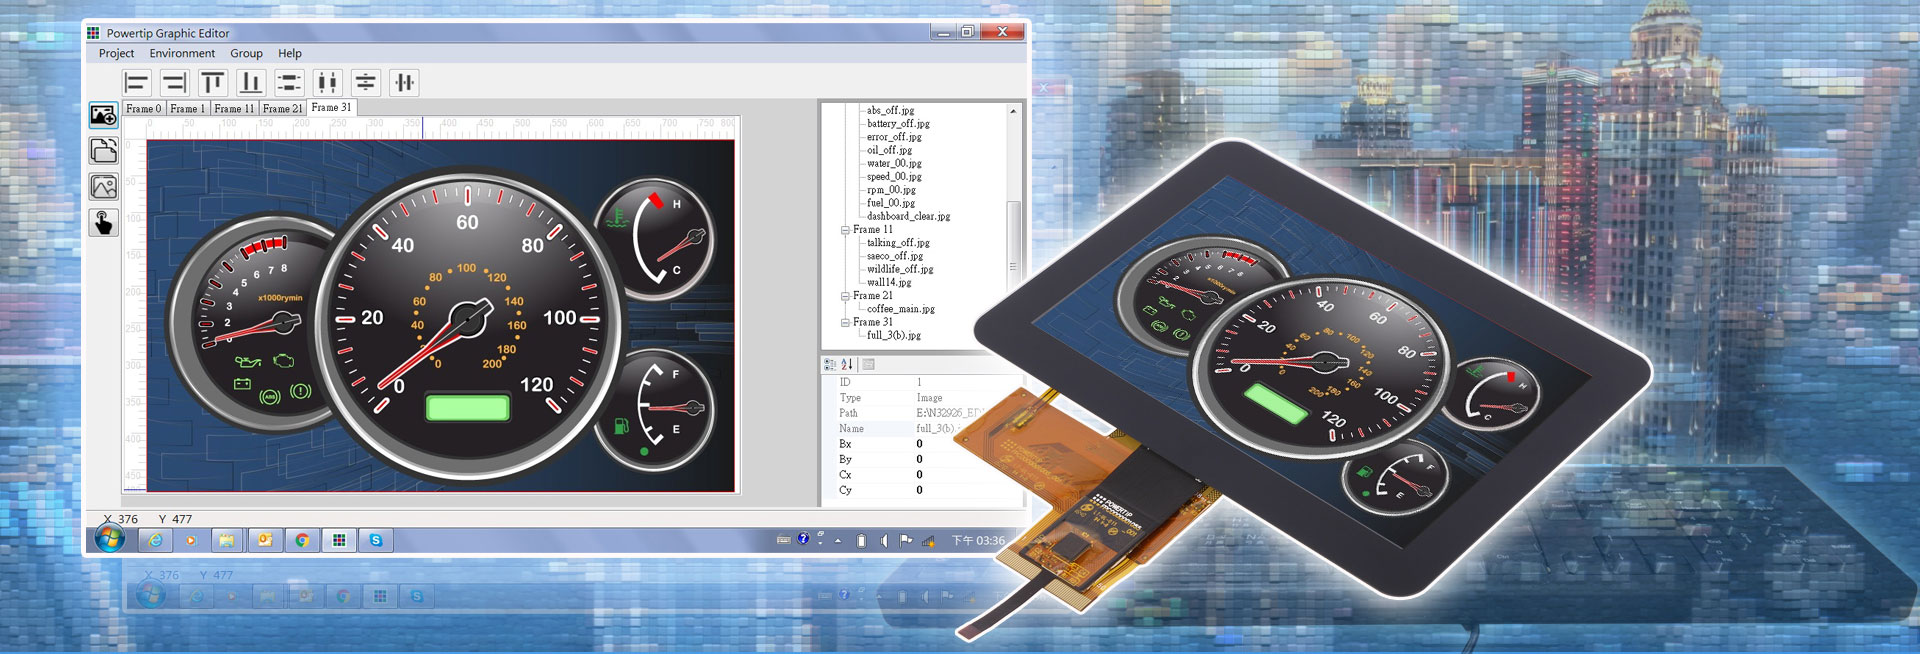The height and width of the screenshot is (654, 1920).
Task: Open the Project menu
Action: tap(116, 54)
